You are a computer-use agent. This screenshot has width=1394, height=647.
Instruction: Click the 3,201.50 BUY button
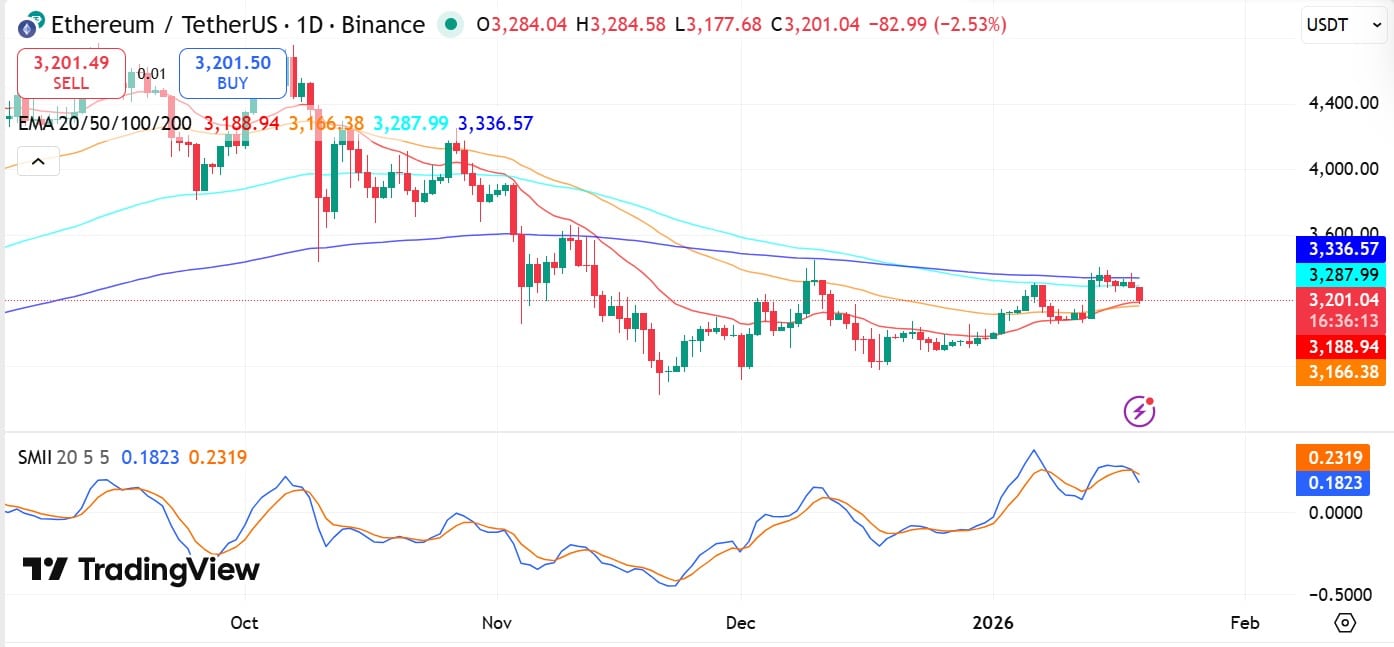click(232, 72)
